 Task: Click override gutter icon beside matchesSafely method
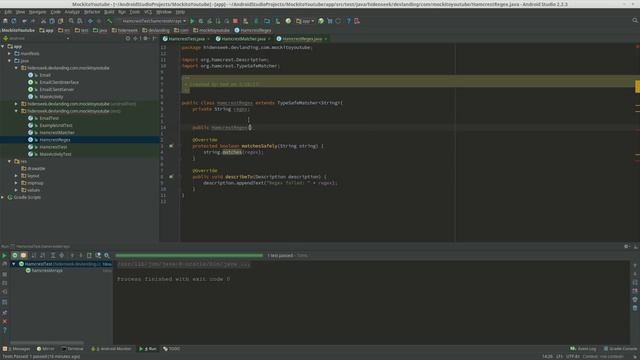[171, 146]
